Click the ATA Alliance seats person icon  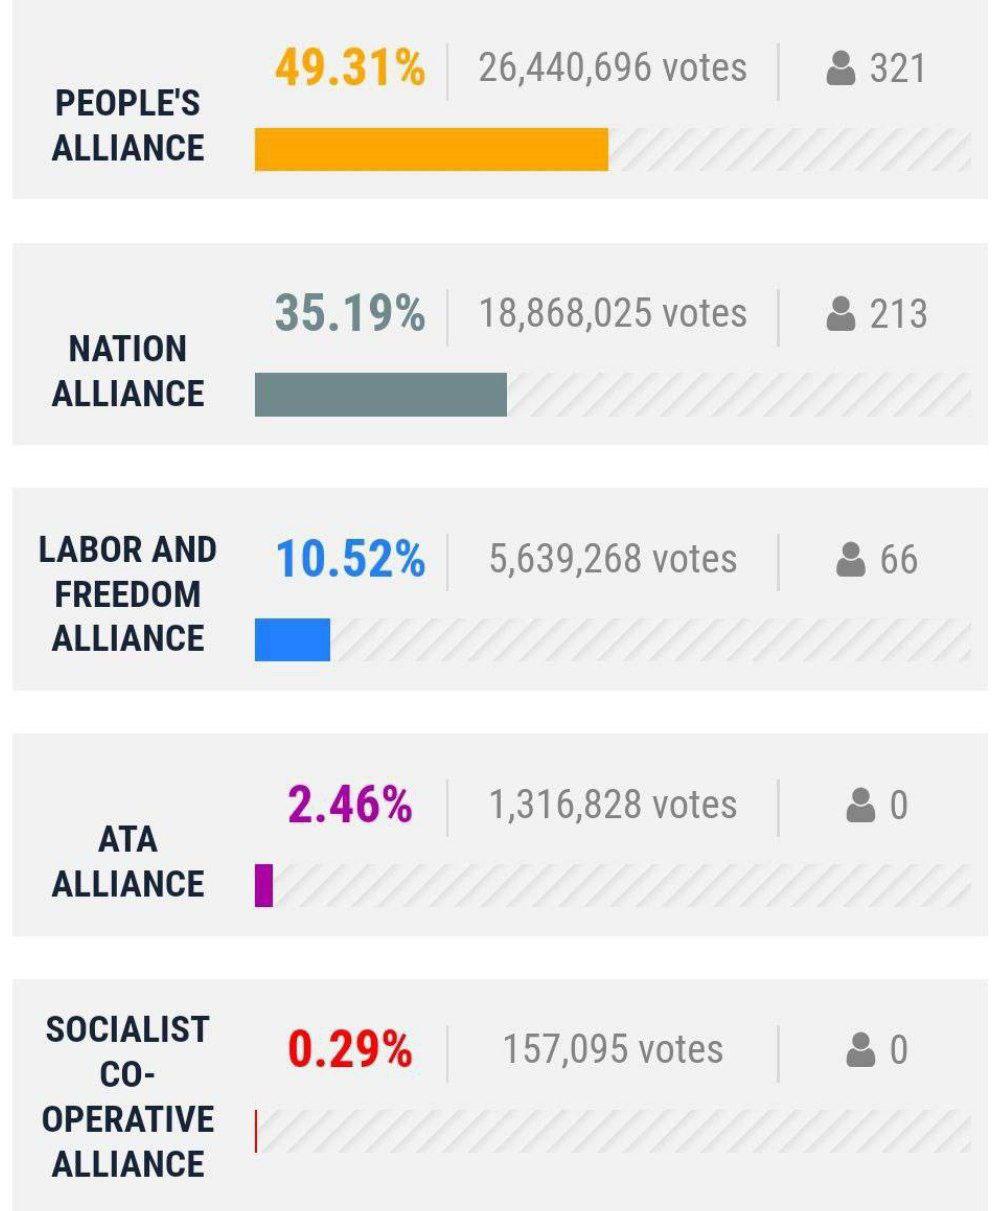point(860,805)
